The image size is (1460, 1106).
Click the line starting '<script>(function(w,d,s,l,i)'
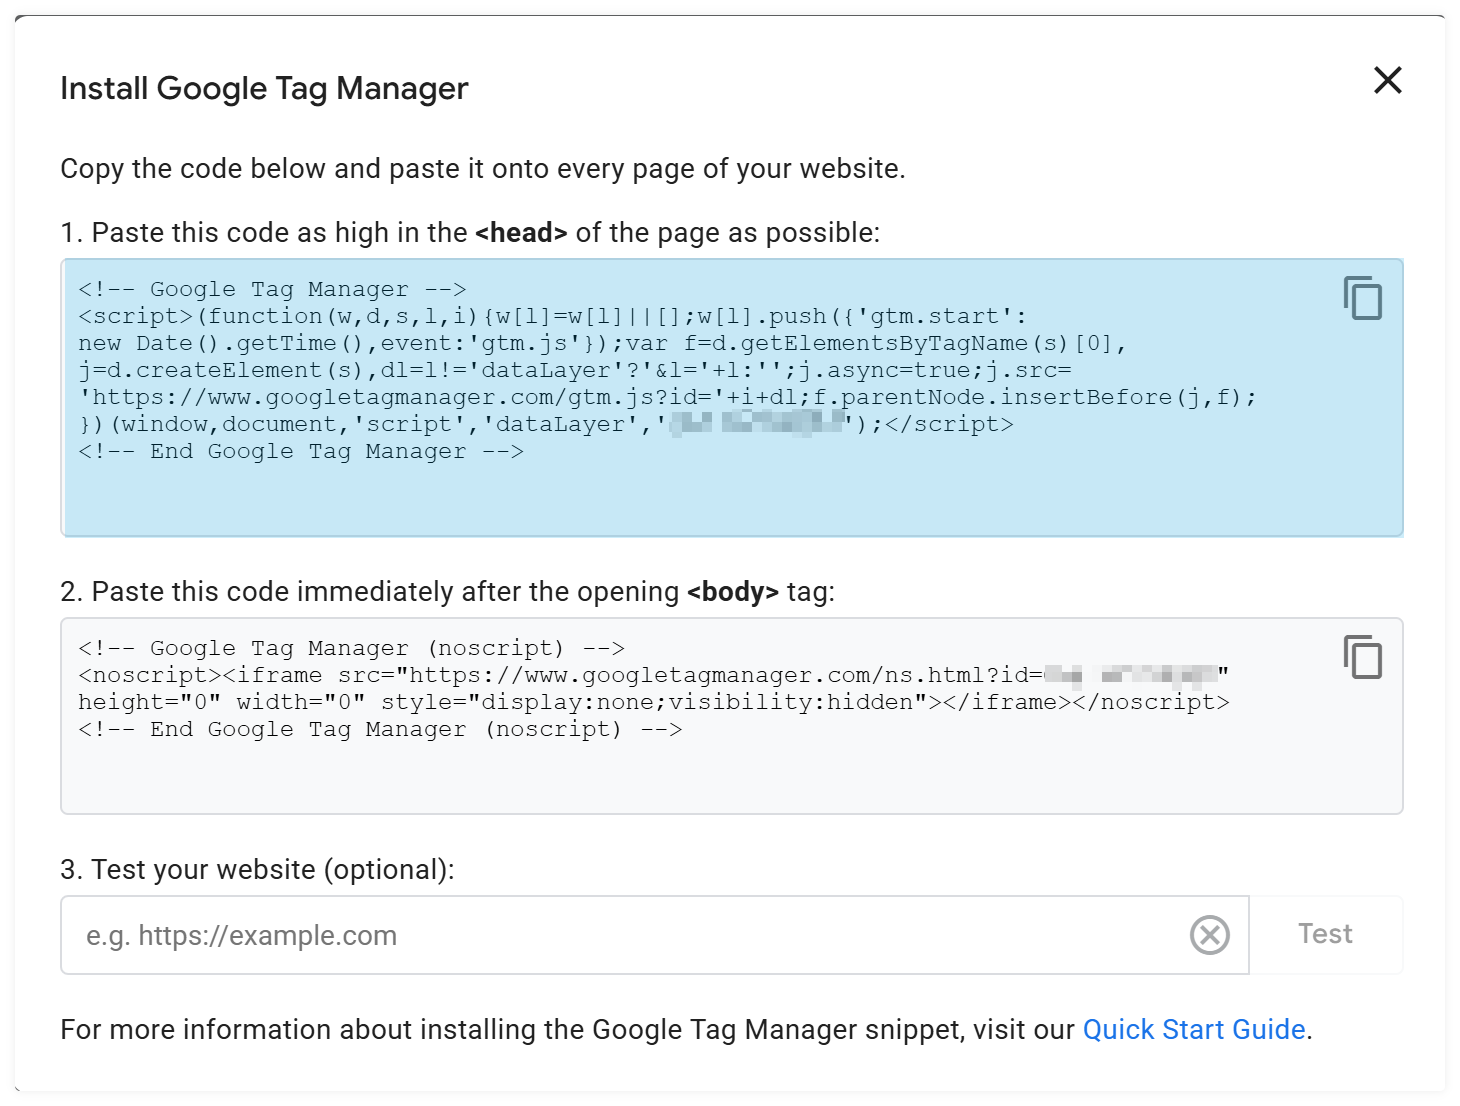(553, 316)
